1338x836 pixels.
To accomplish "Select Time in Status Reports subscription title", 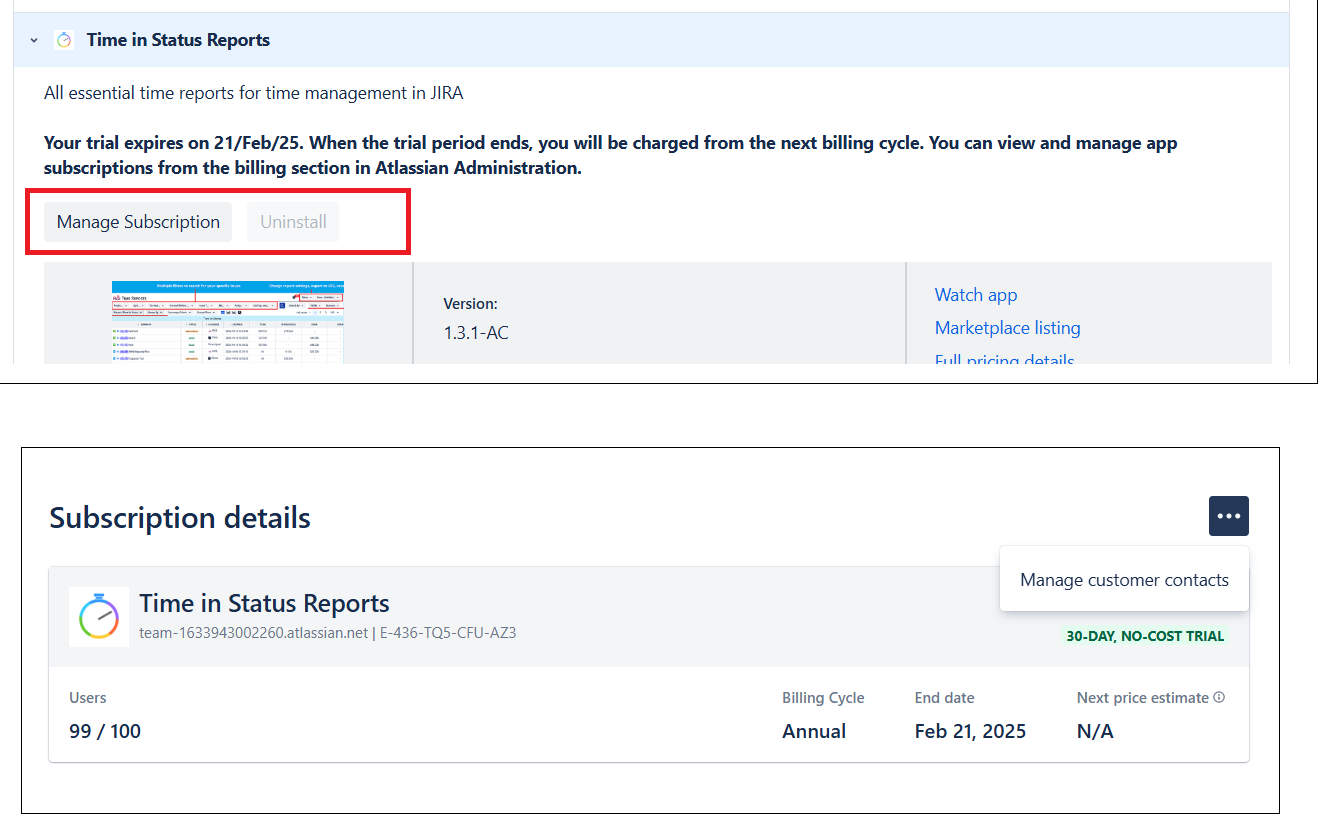I will point(264,604).
